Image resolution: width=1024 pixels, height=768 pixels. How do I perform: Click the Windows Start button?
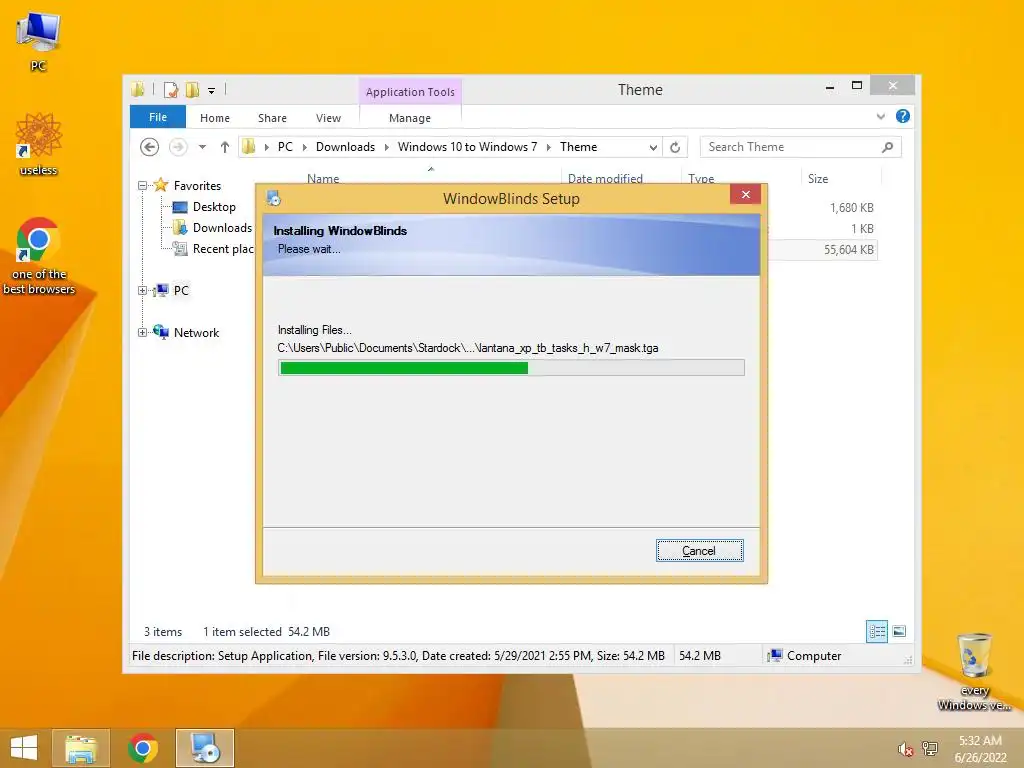pos(24,748)
